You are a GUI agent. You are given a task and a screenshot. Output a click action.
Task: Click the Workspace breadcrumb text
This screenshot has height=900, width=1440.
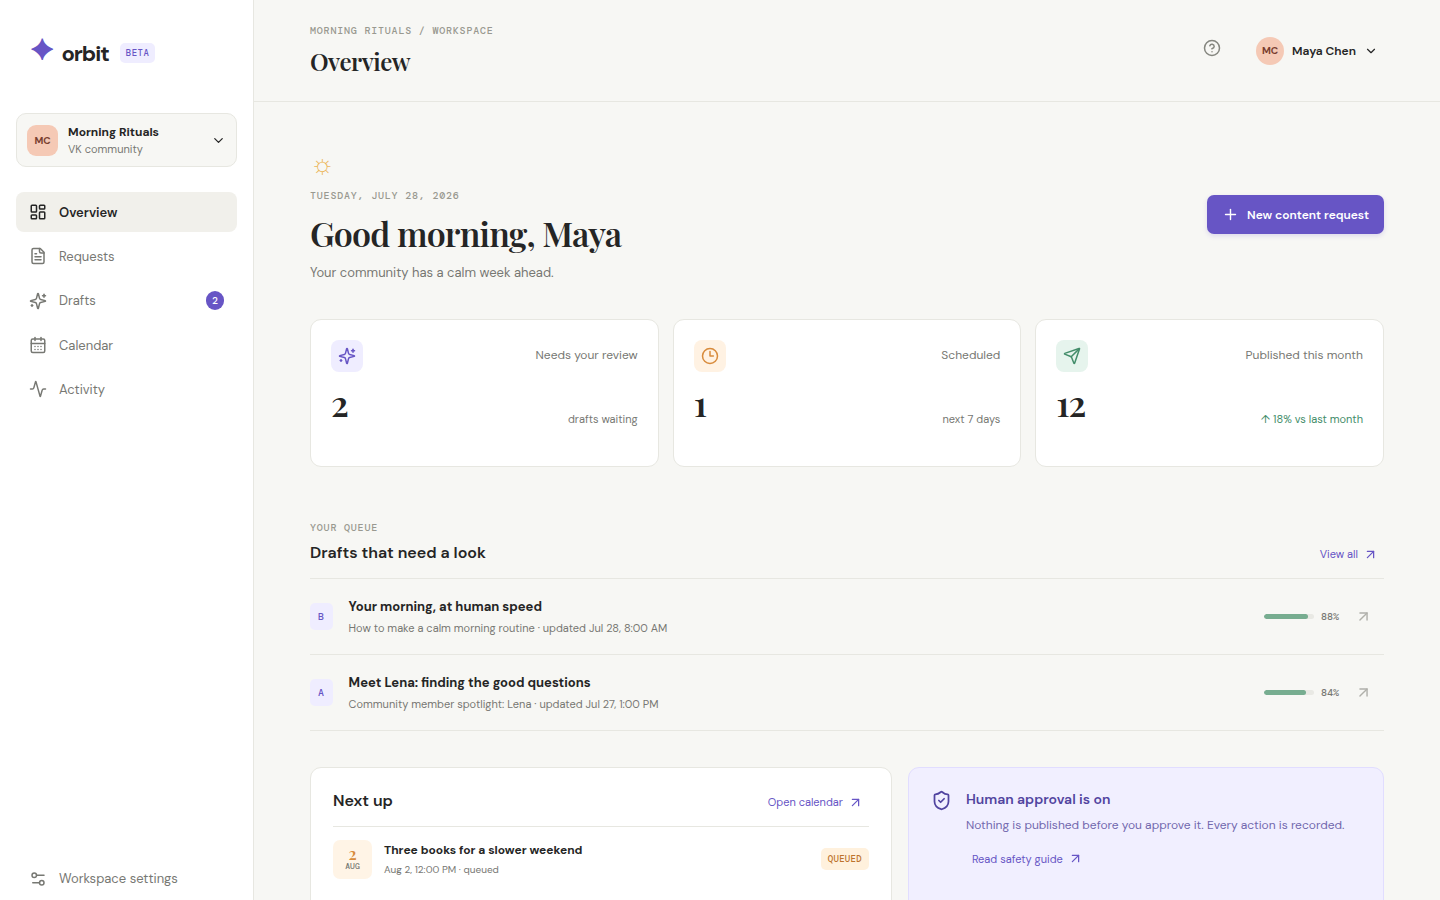(x=462, y=31)
